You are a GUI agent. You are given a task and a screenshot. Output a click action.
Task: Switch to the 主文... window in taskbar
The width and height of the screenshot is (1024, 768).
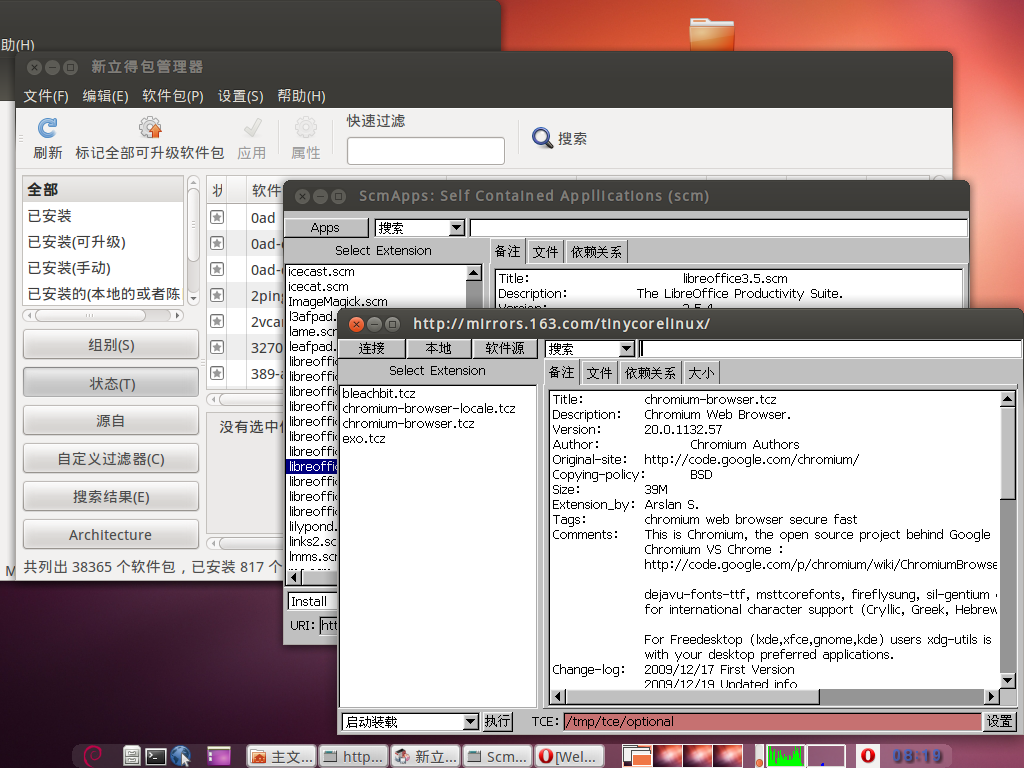281,756
